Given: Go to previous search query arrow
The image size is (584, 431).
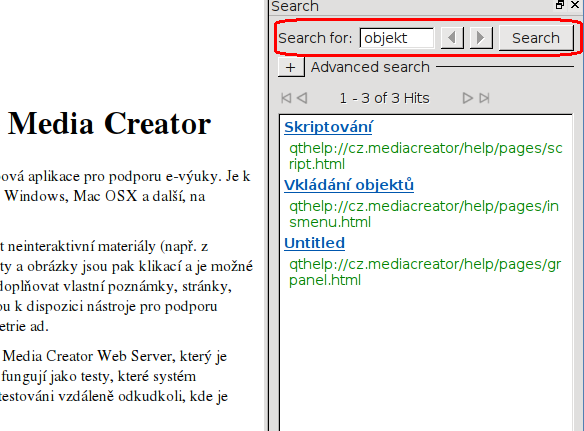Looking at the screenshot, I should (x=452, y=38).
